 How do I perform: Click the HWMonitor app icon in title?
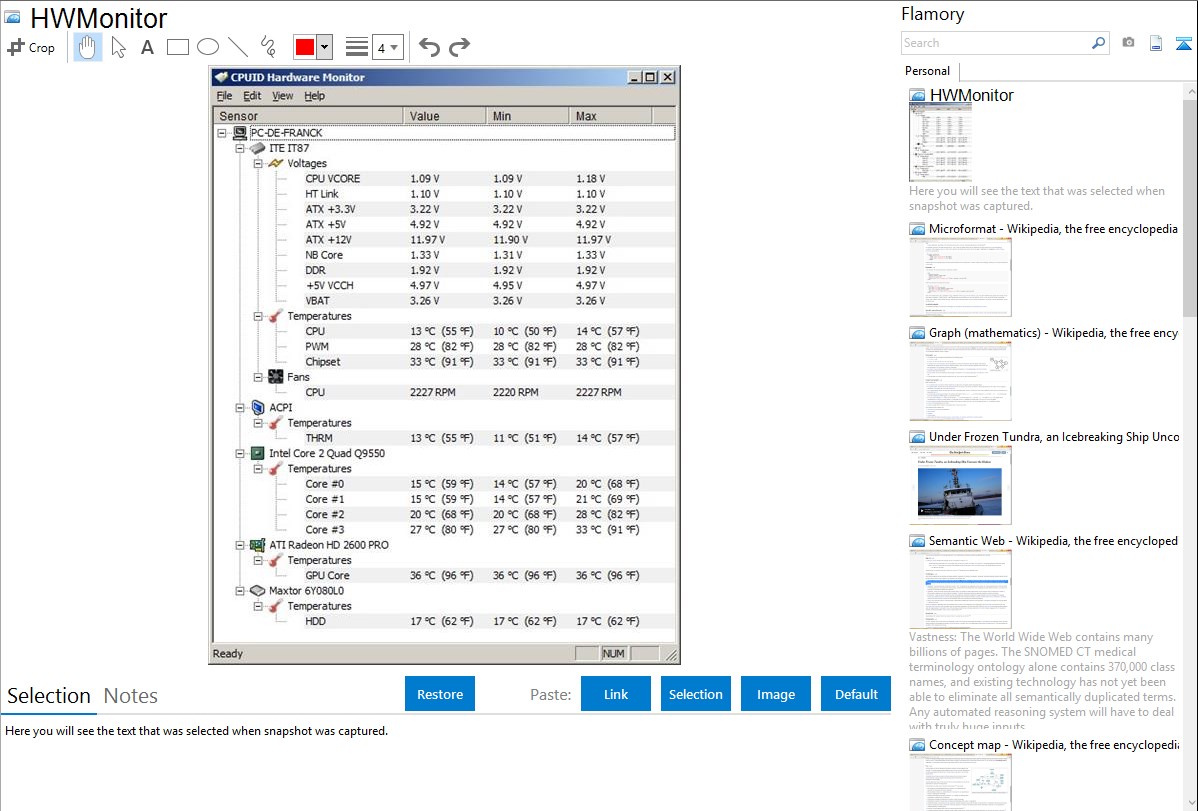pyautogui.click(x=12, y=18)
